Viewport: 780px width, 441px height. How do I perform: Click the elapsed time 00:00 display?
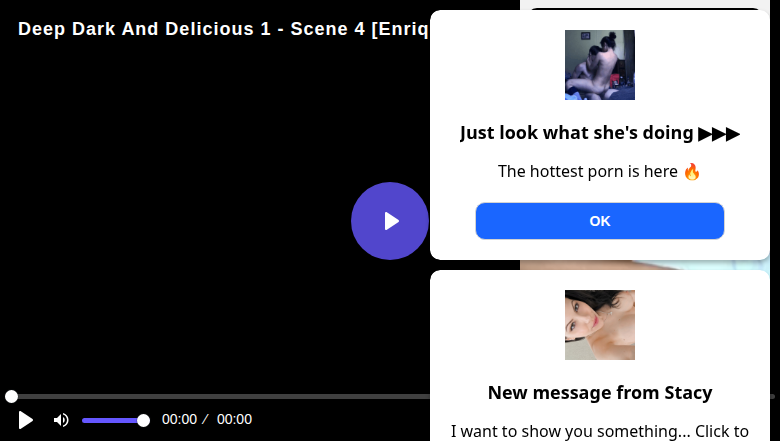pos(179,420)
